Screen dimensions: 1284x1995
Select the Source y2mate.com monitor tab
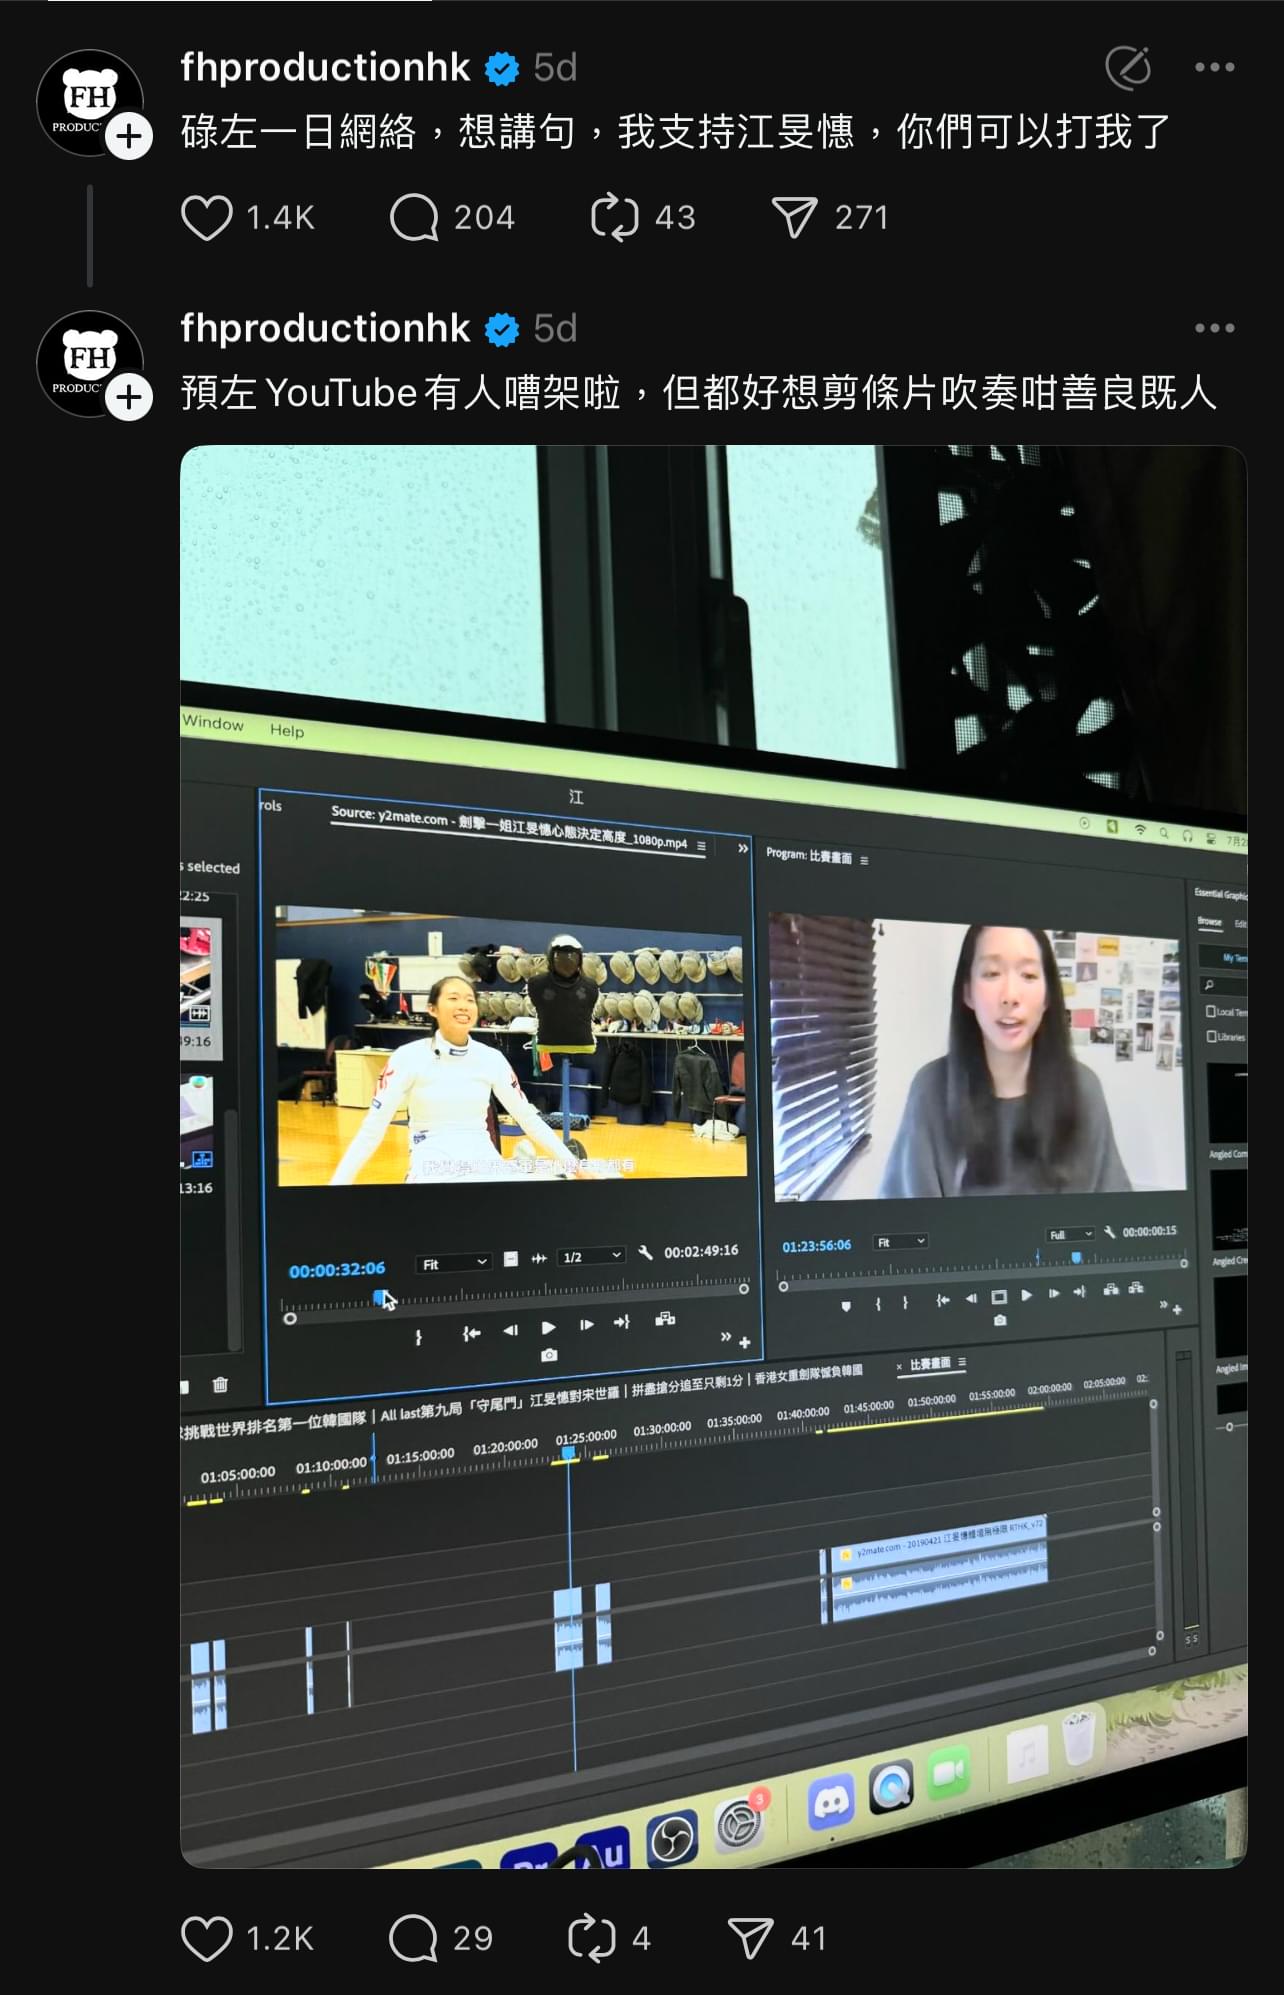(x=509, y=828)
